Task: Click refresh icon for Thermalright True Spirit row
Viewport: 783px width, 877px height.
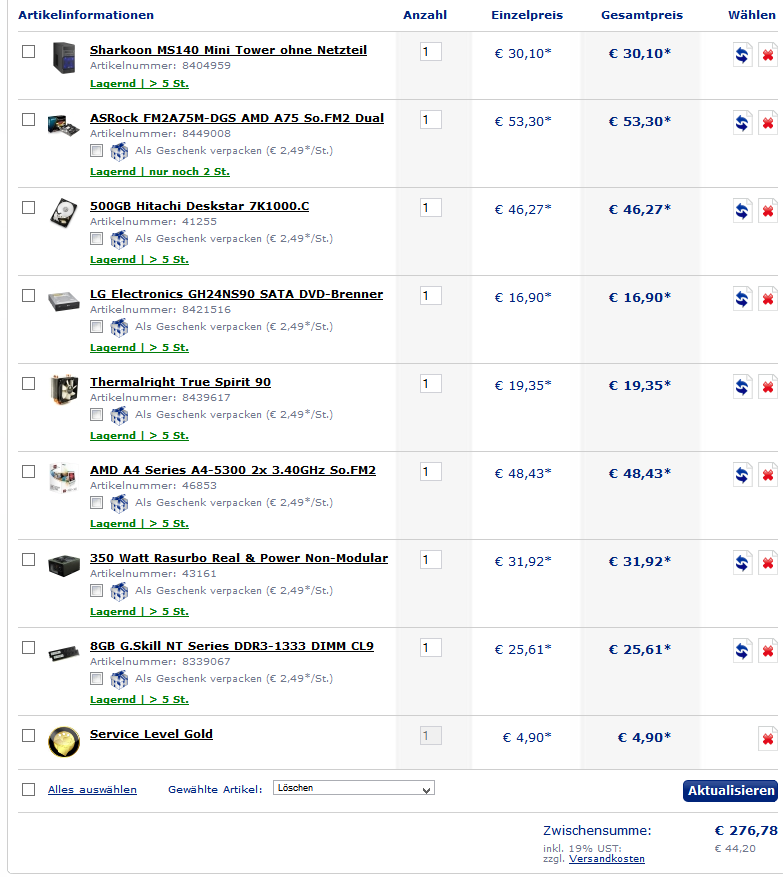Action: [x=742, y=386]
